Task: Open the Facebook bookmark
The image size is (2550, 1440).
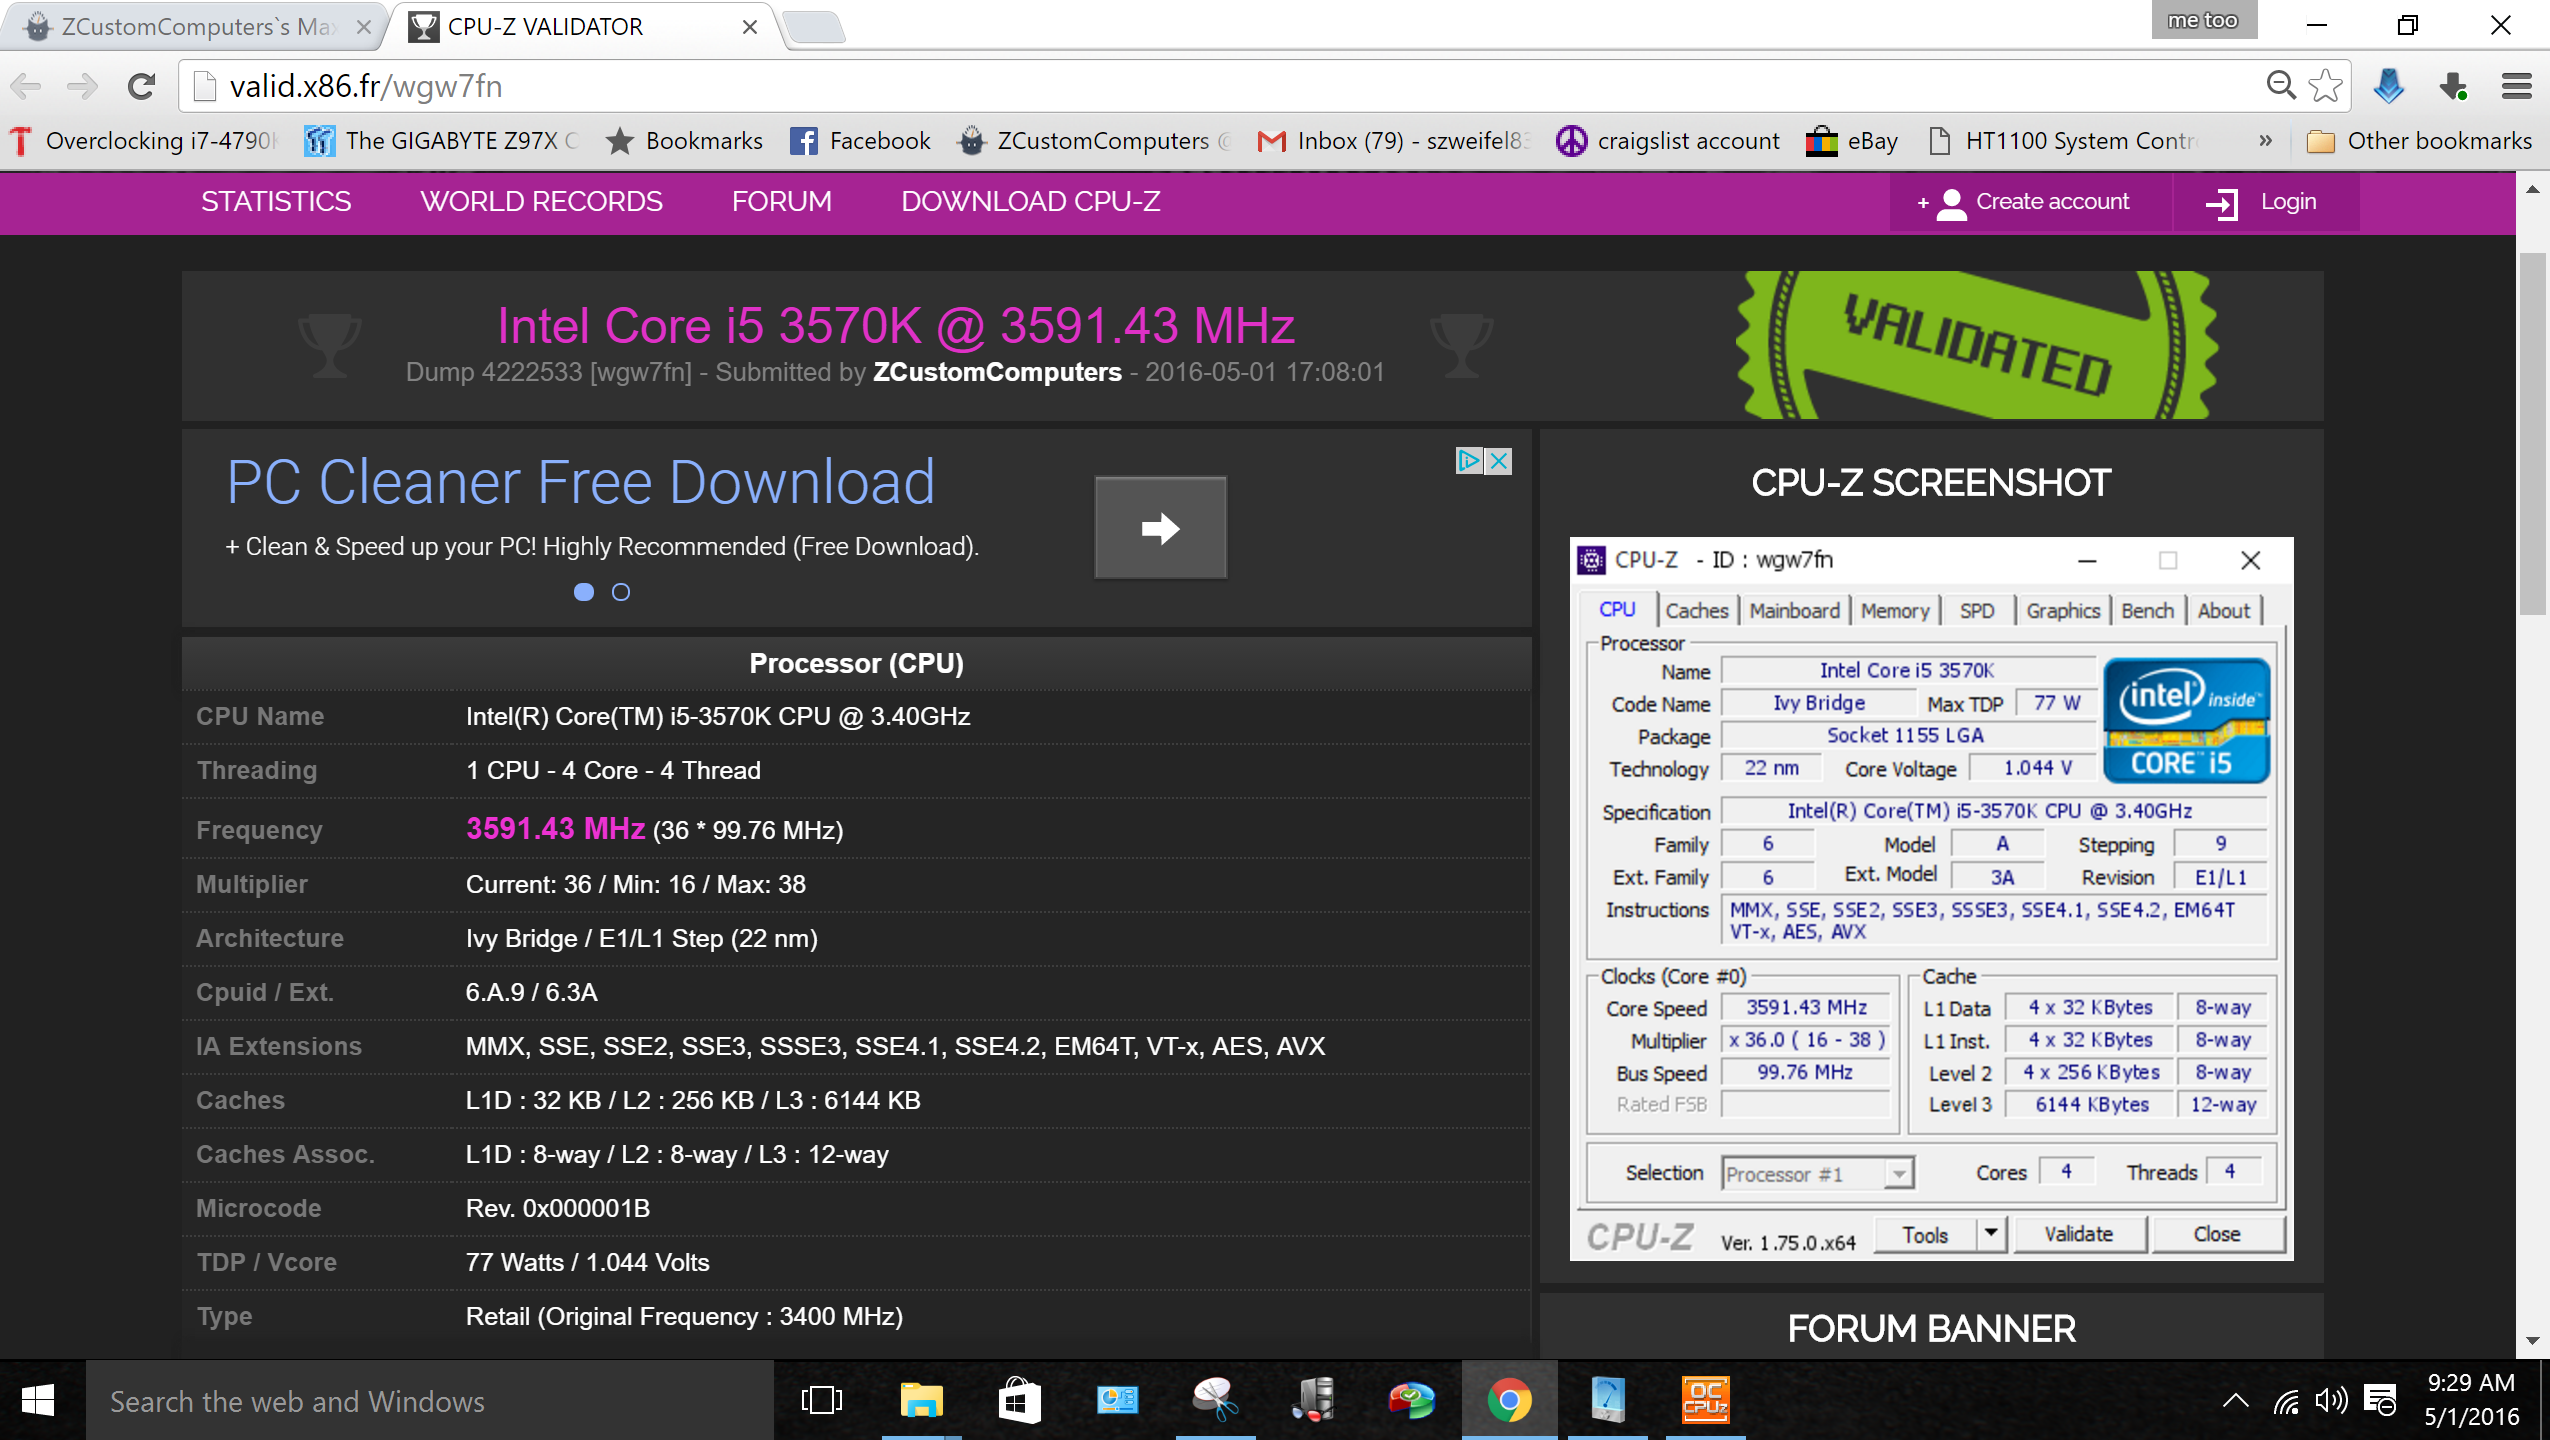Action: 860,141
